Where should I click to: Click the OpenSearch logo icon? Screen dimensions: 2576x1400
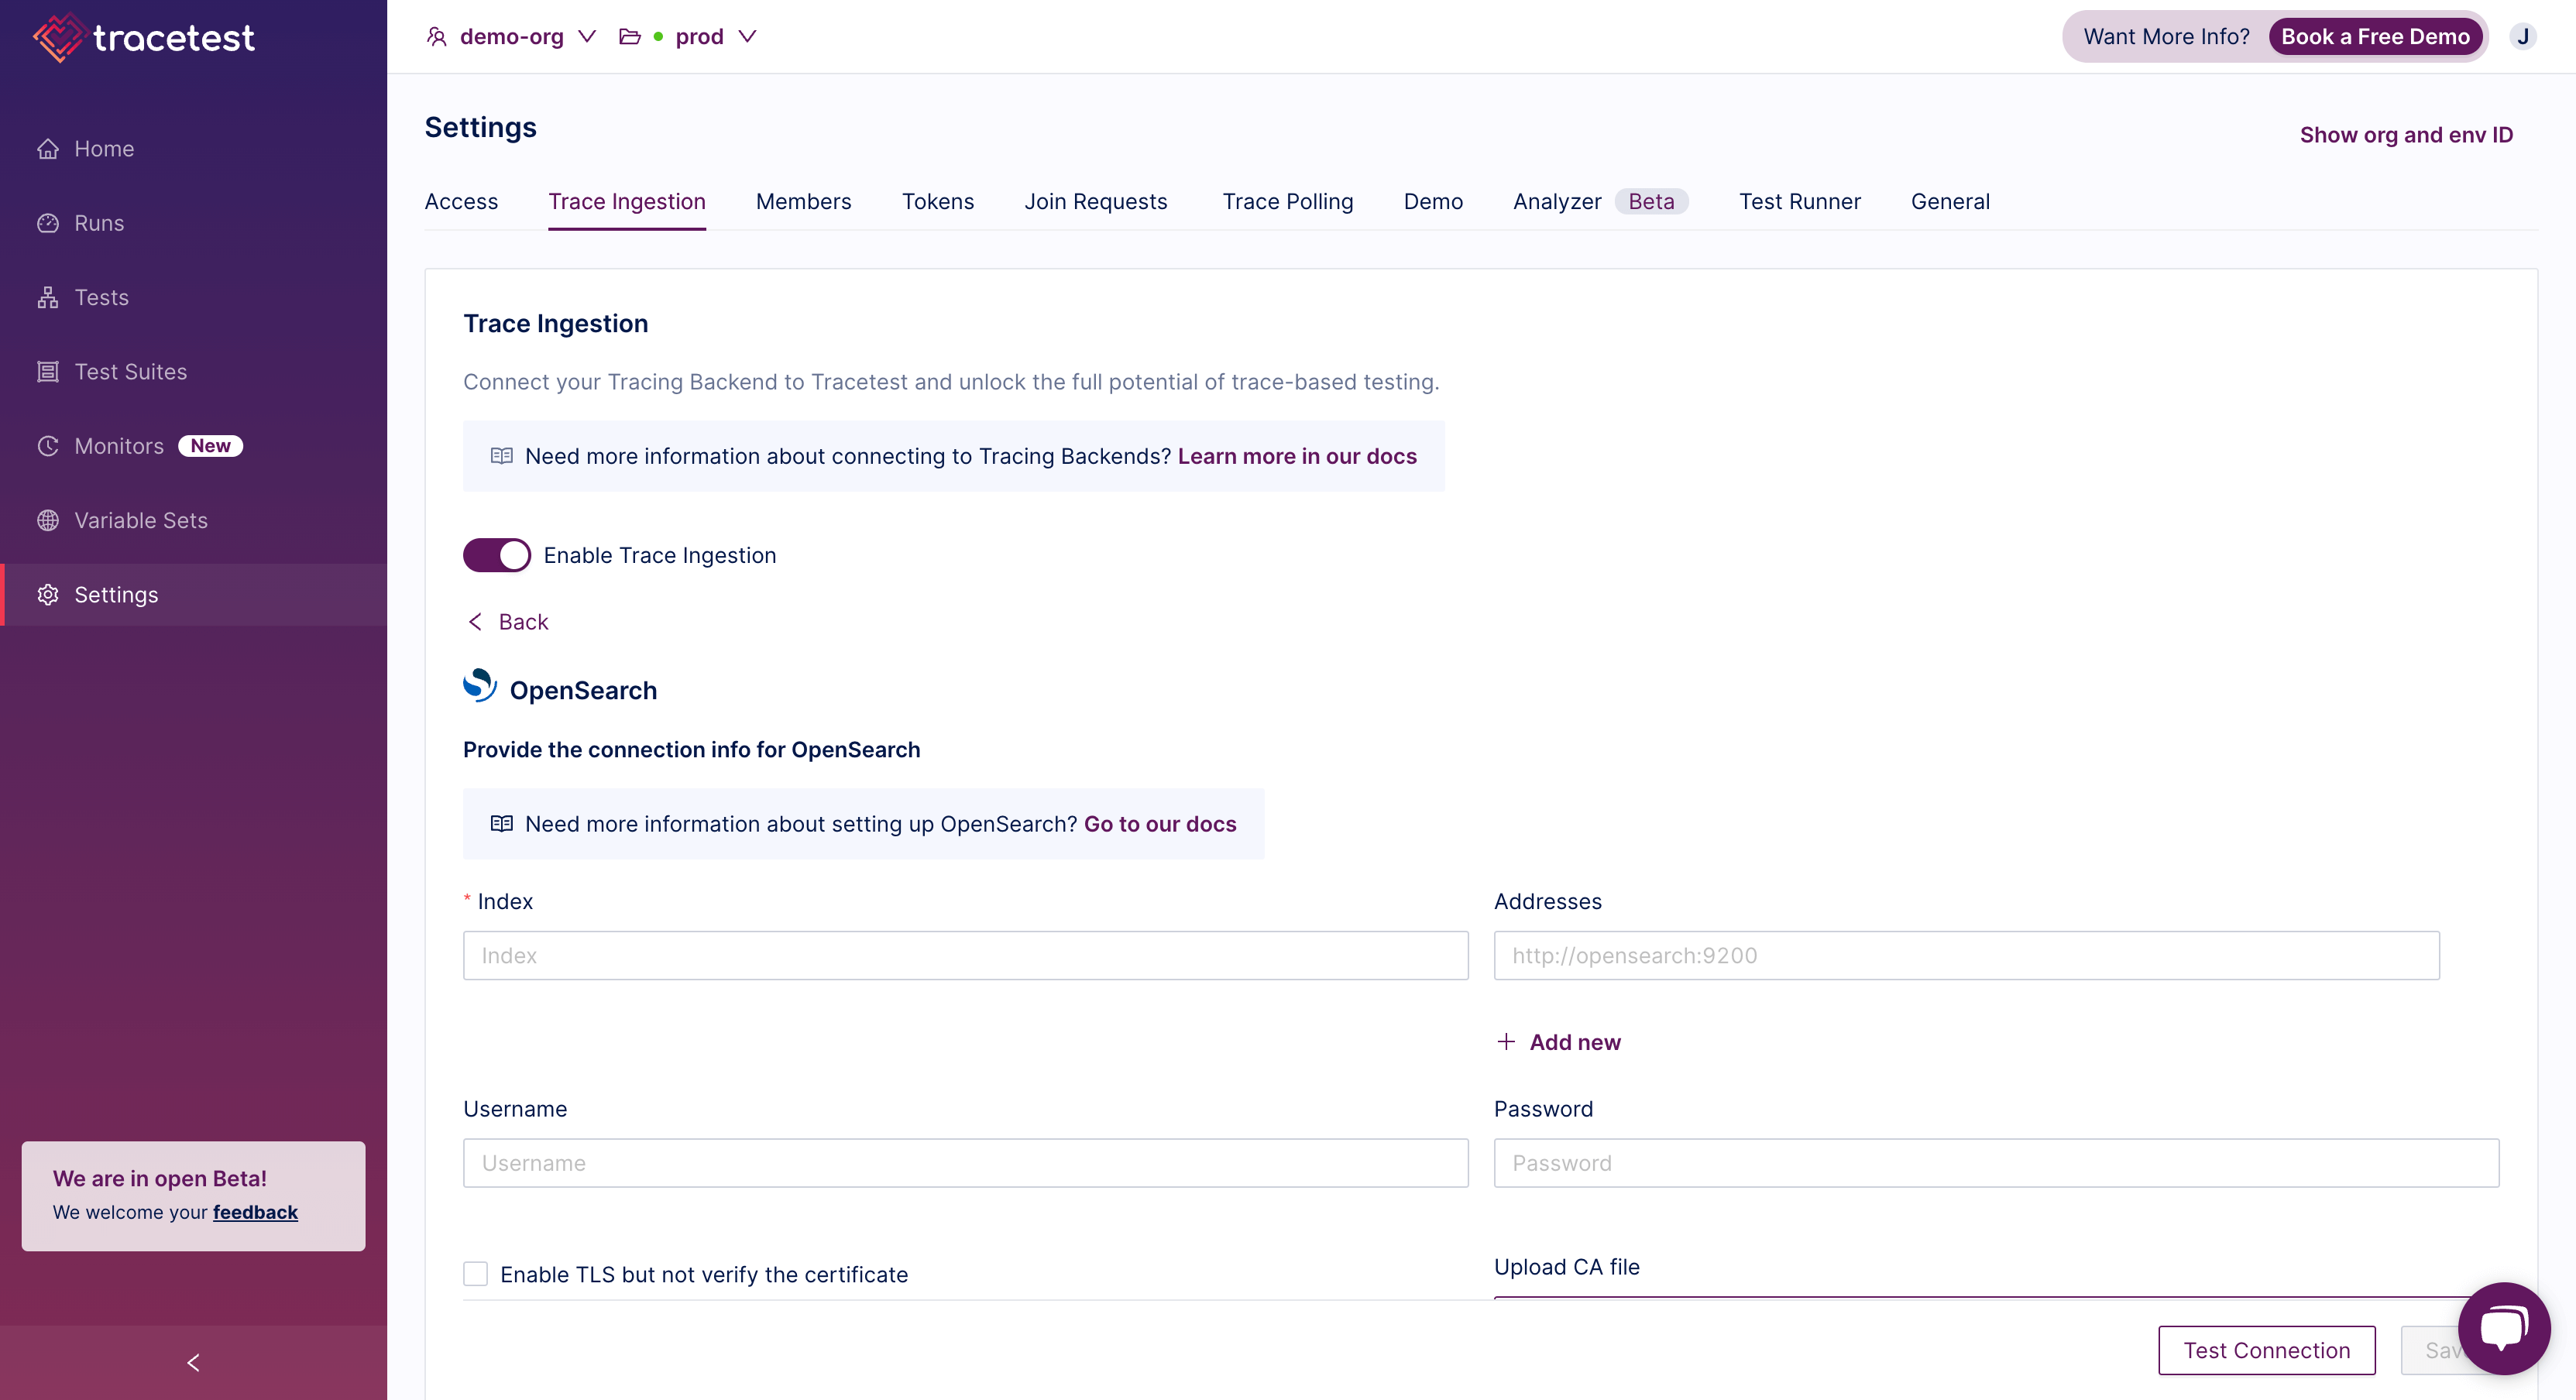click(480, 686)
